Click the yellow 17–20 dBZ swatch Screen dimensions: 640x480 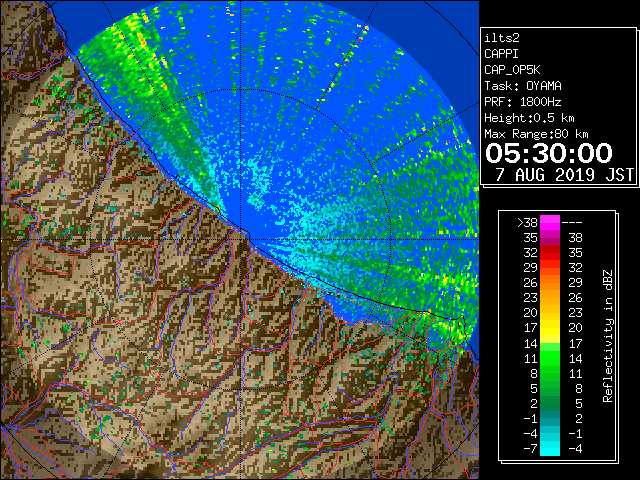point(550,328)
